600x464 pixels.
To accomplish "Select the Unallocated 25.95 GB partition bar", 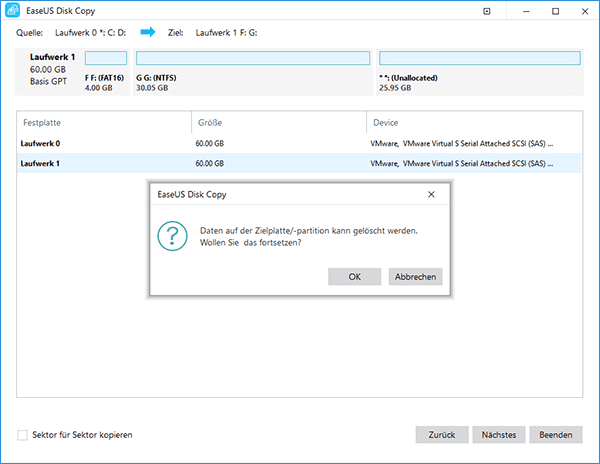I will point(480,58).
